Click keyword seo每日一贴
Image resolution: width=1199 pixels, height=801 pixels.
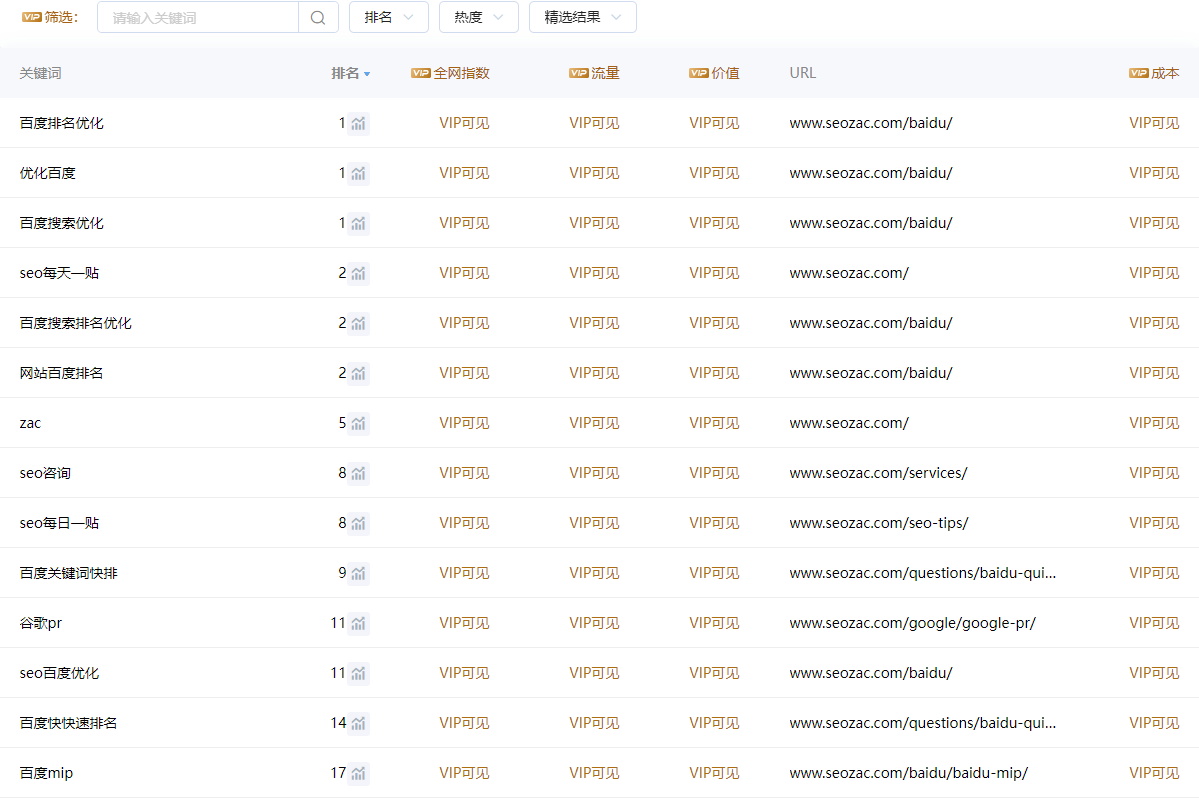point(59,524)
